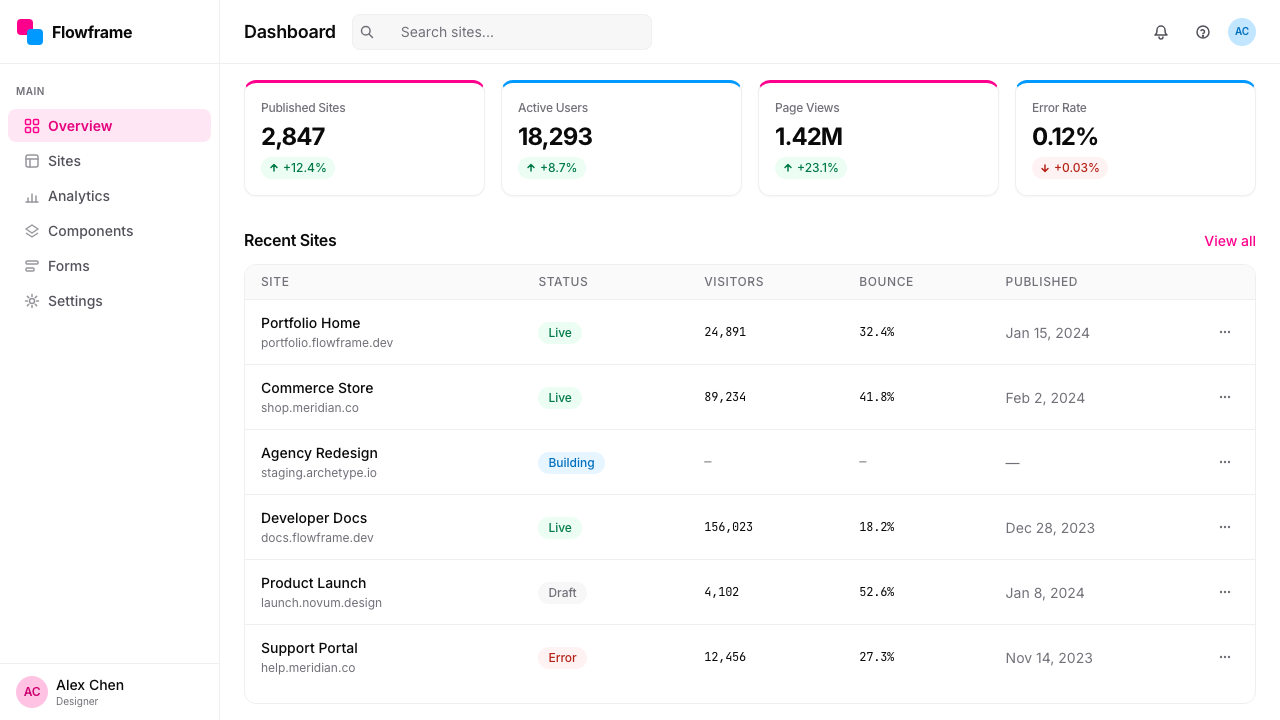Click the Overview grid icon in sidebar
The width and height of the screenshot is (1280, 720).
(x=32, y=126)
